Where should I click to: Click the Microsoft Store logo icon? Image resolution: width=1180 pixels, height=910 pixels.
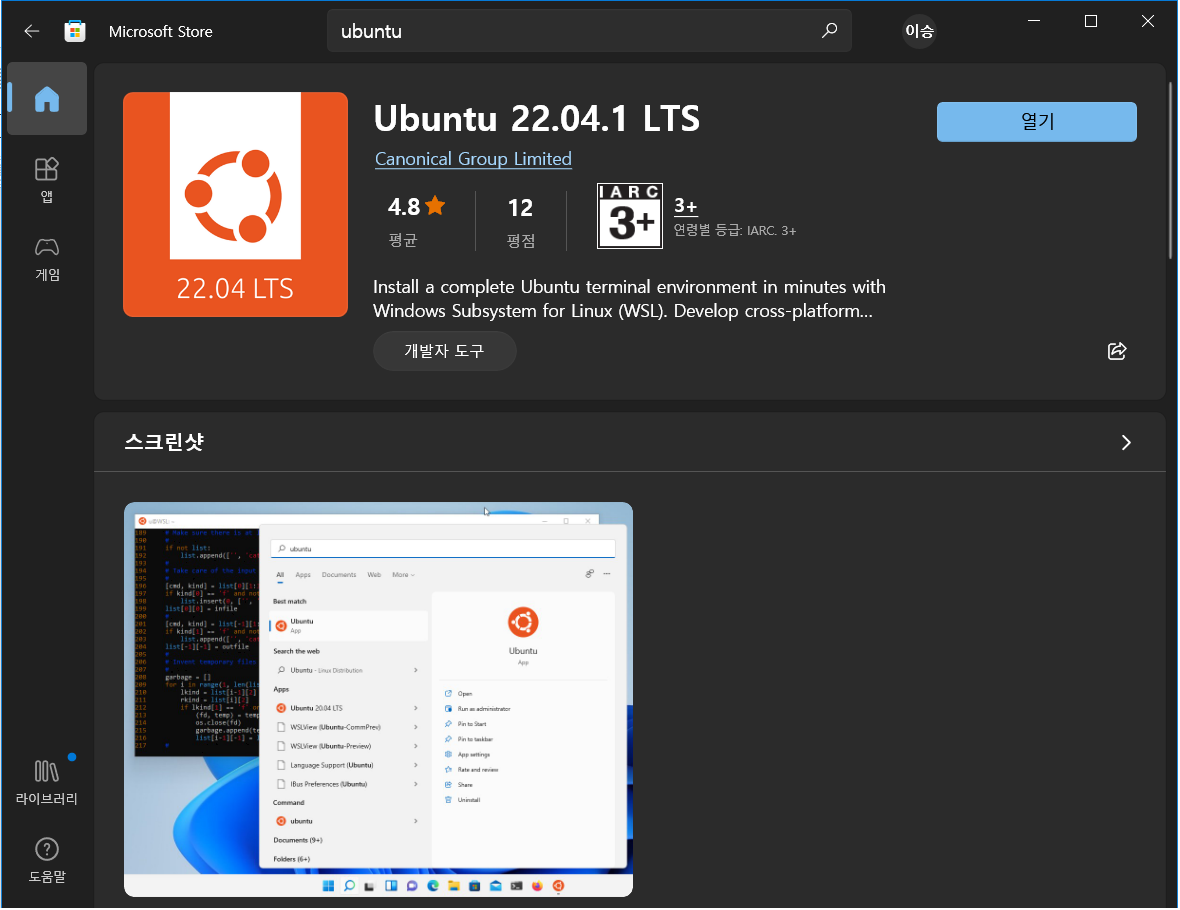tap(75, 31)
